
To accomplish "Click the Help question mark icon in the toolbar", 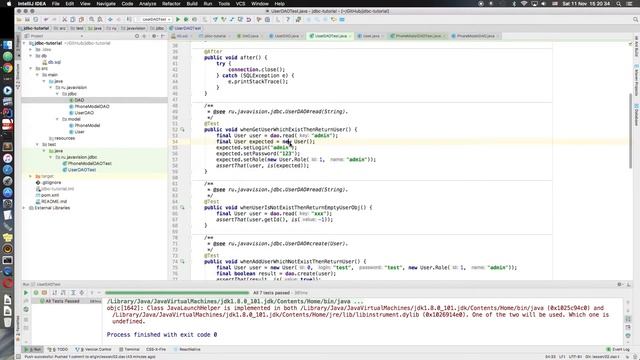I will pos(288,20).
